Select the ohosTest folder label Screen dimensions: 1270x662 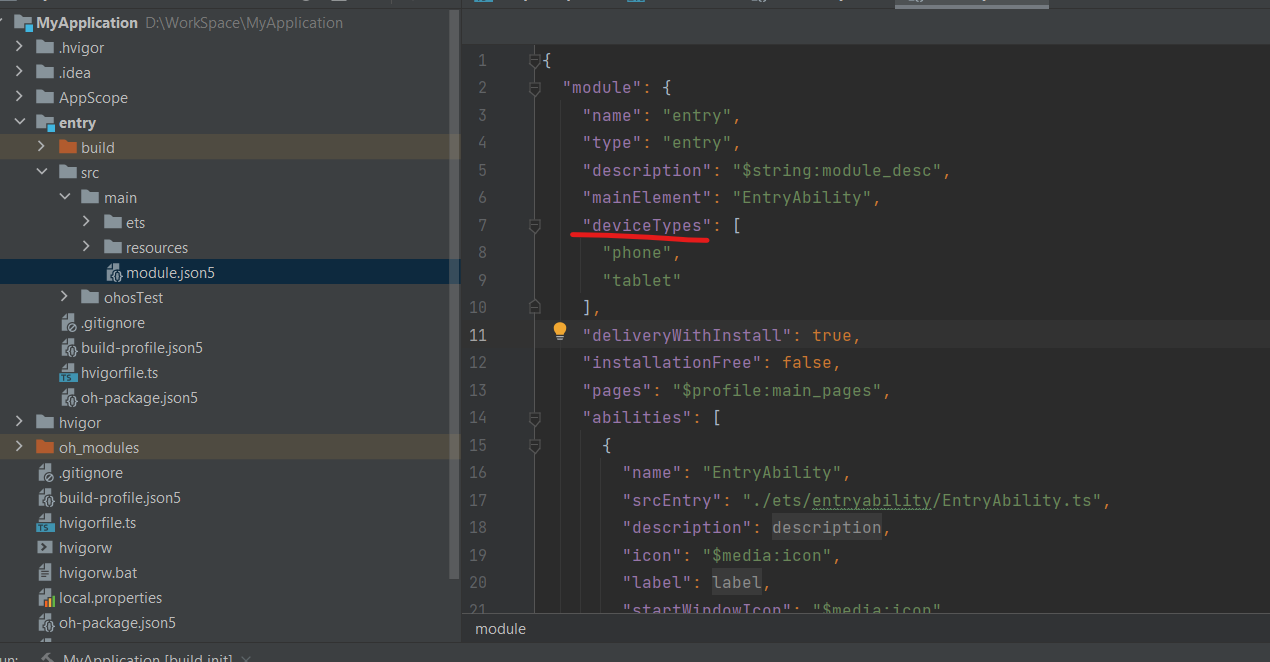[x=134, y=297]
